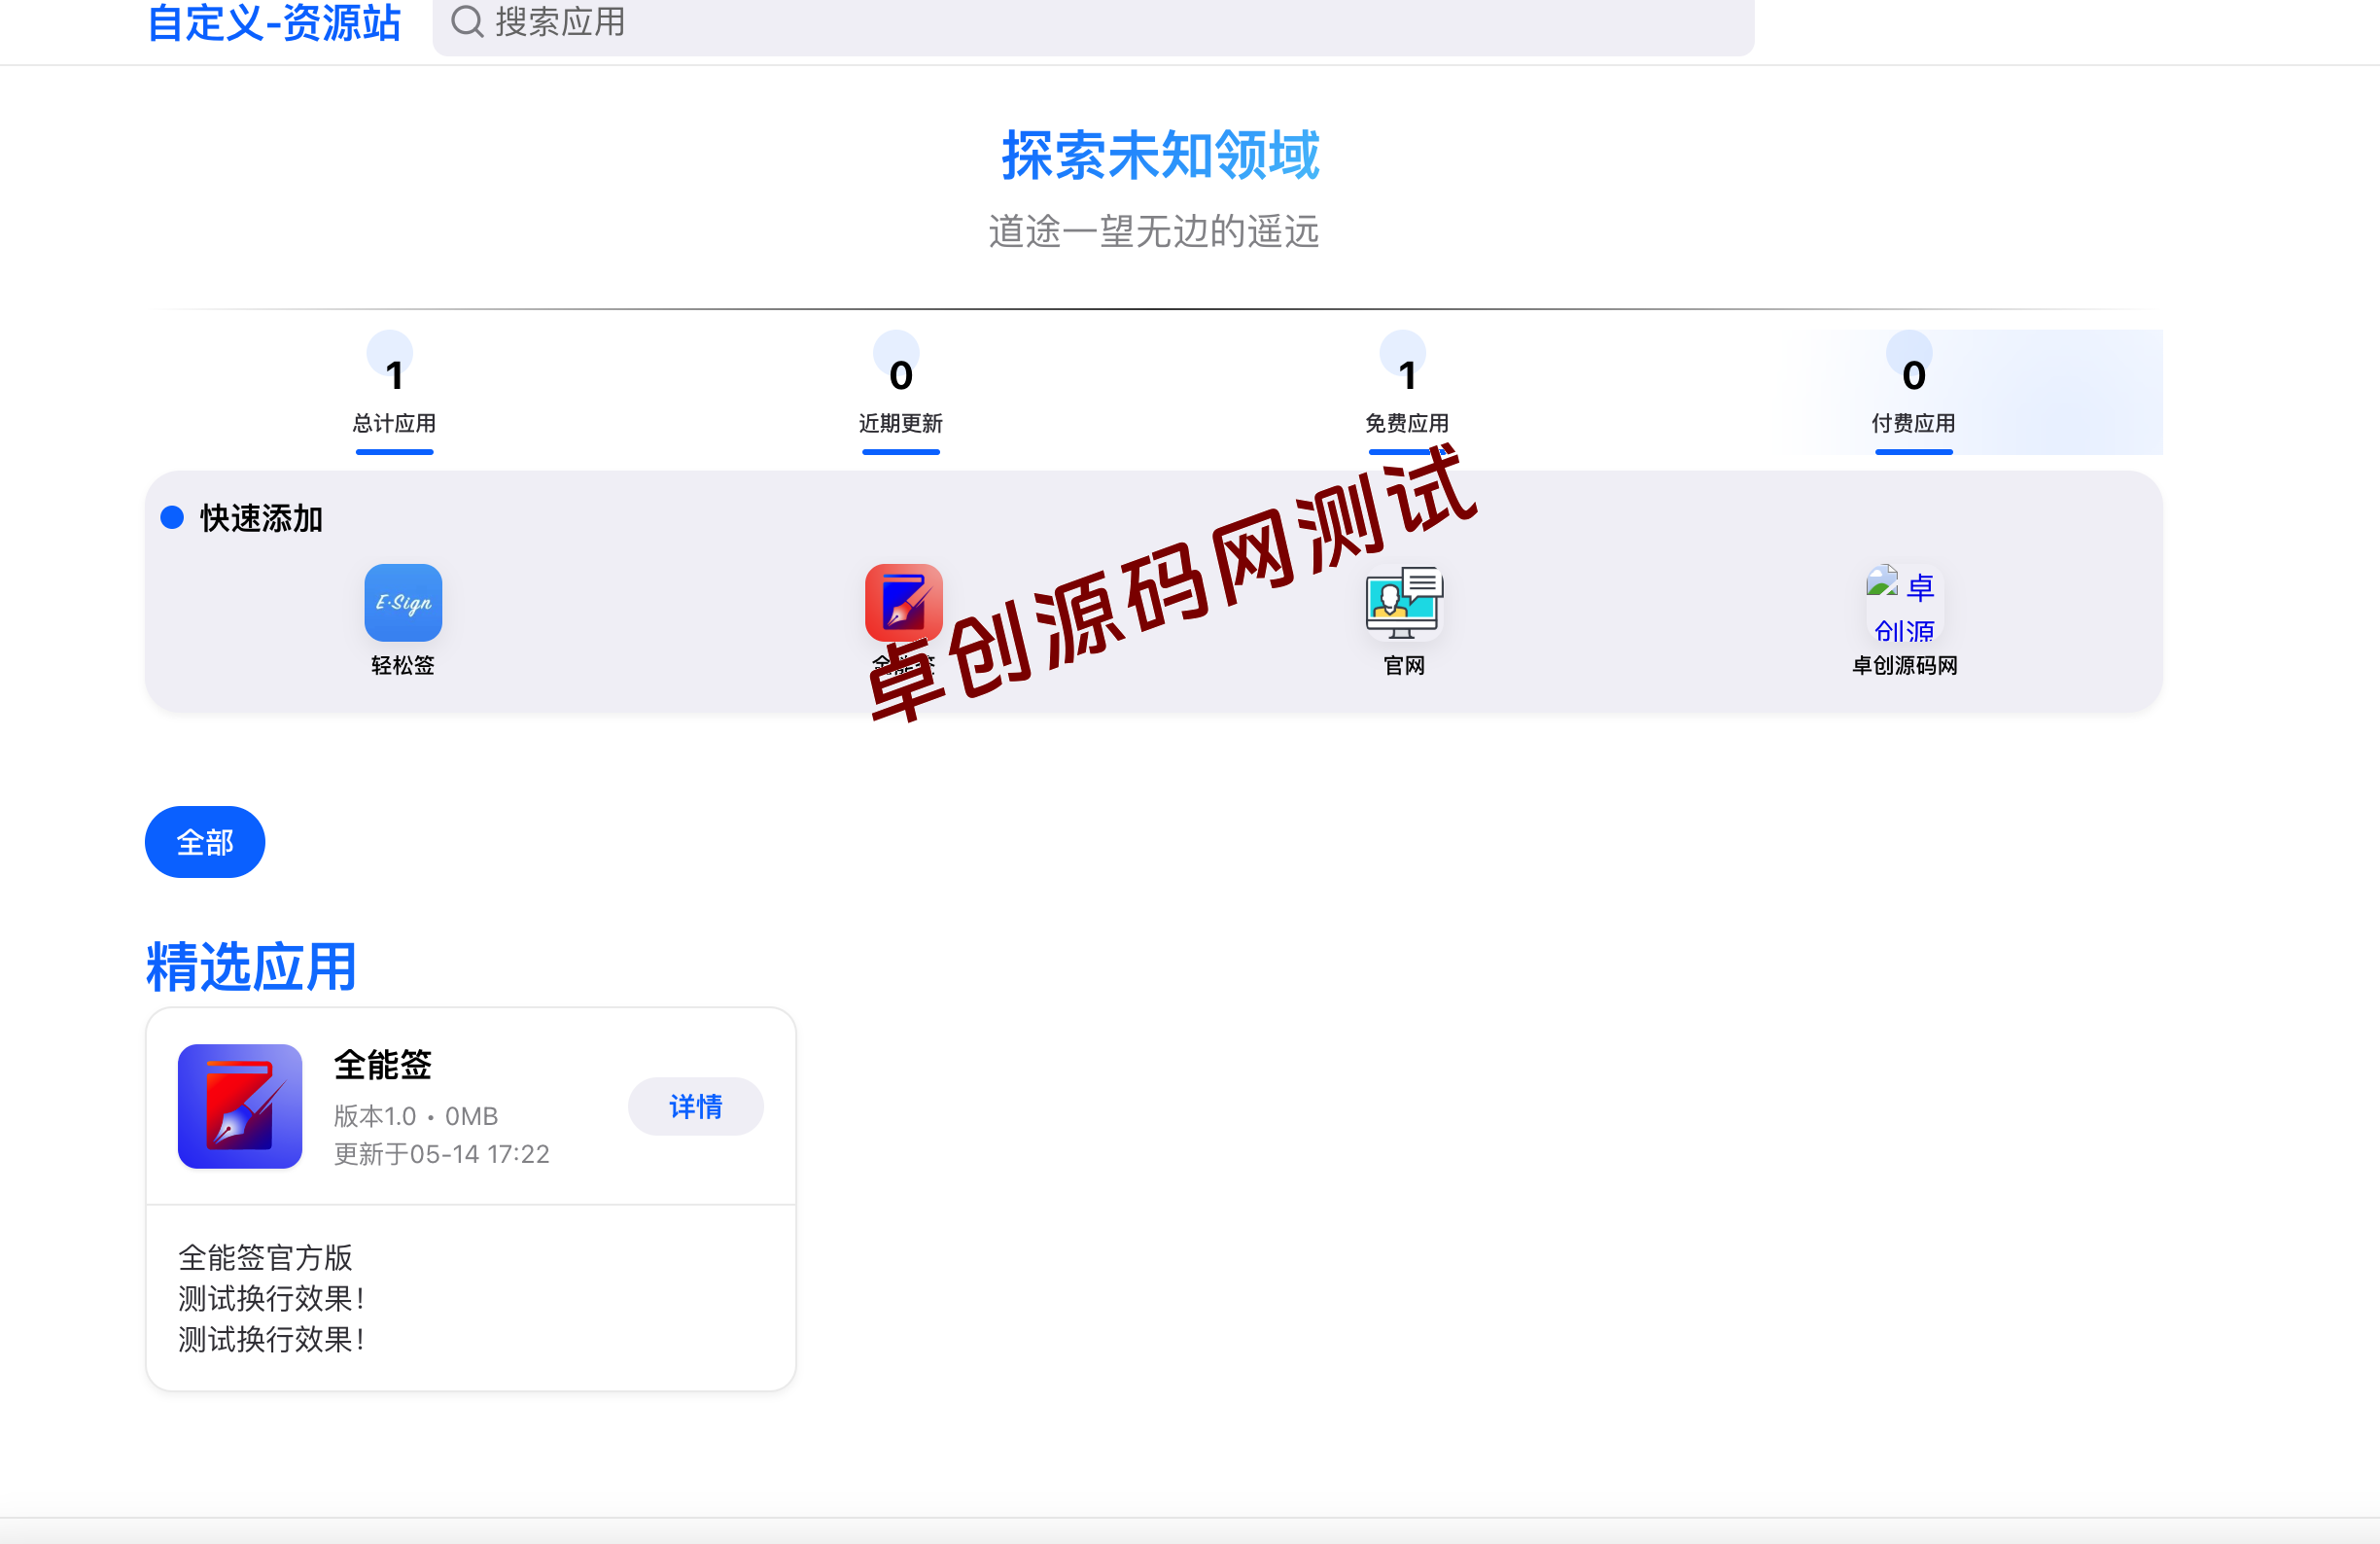Open the 卓创源码网 broken-image icon

(x=1904, y=604)
